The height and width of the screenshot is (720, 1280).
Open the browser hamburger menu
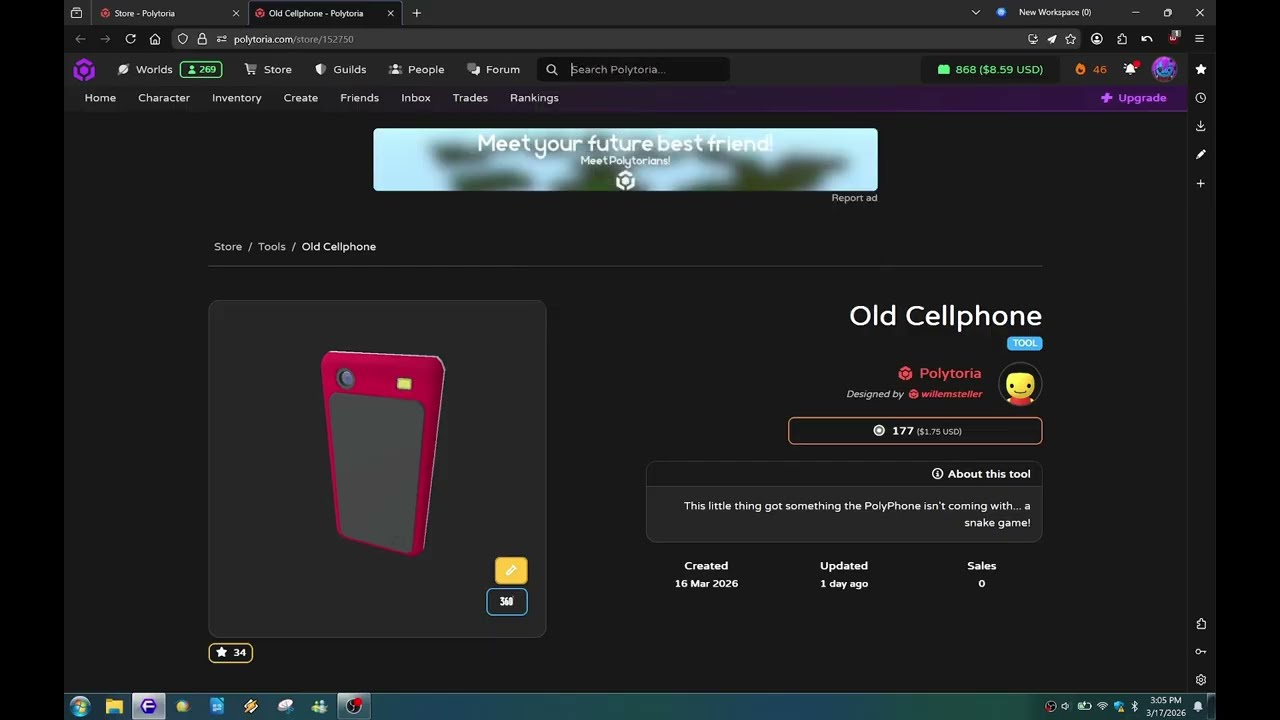tap(1199, 39)
